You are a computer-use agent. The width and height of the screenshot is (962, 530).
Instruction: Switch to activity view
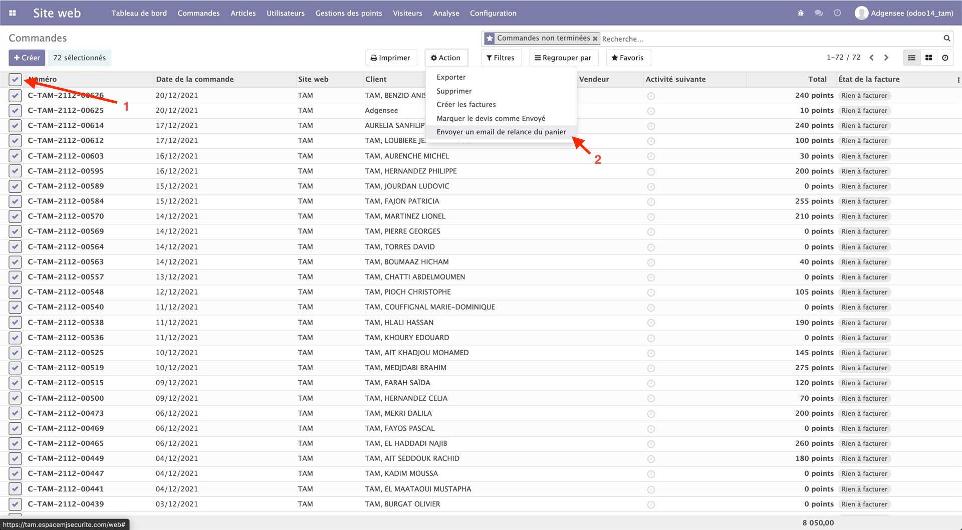pyautogui.click(x=945, y=58)
